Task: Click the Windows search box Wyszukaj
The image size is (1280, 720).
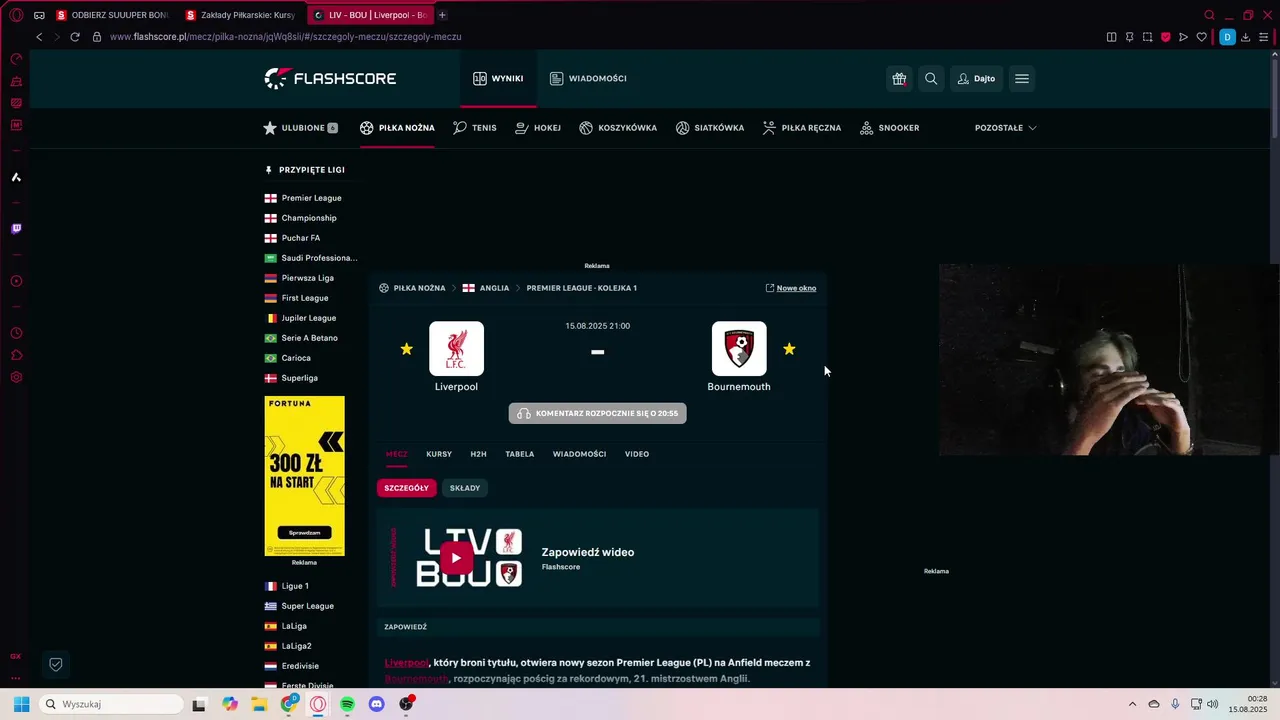Action: 110,704
